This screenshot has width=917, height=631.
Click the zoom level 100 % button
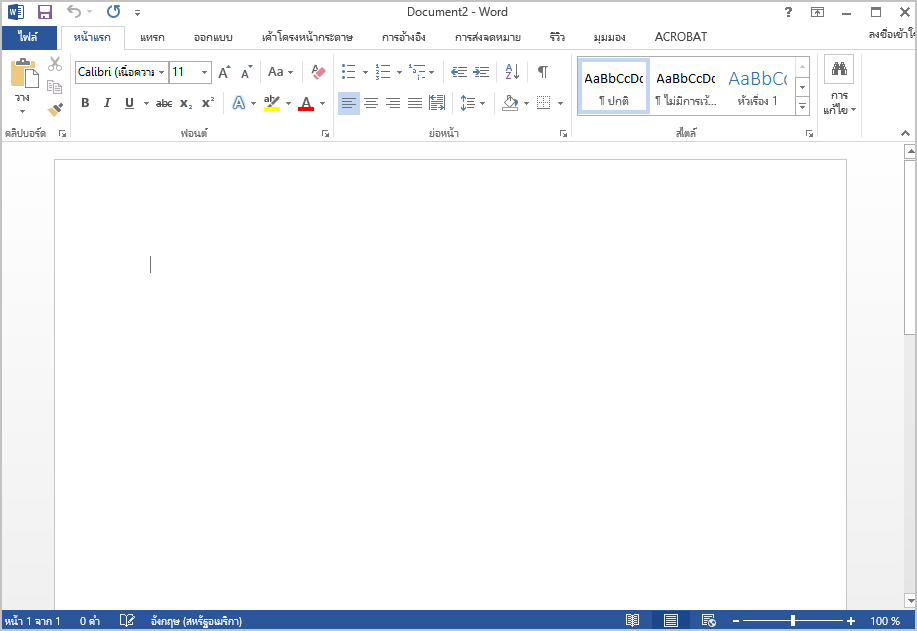885,620
